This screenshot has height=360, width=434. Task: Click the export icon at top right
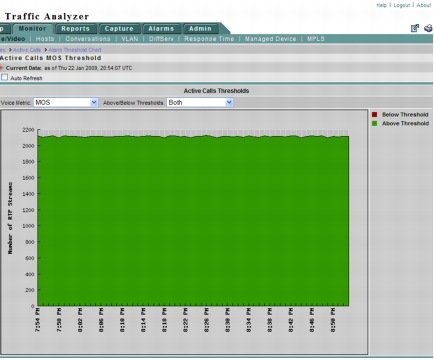[x=415, y=28]
